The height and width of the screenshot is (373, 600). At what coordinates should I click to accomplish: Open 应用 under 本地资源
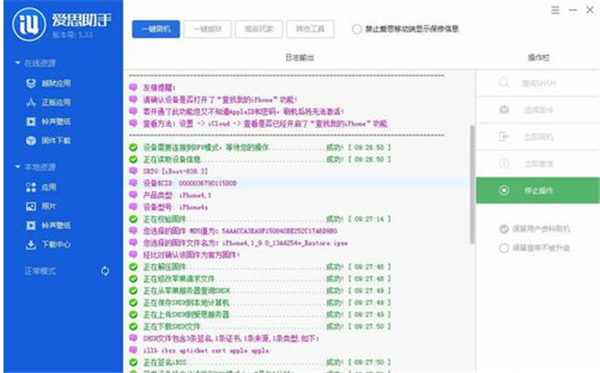[x=41, y=187]
